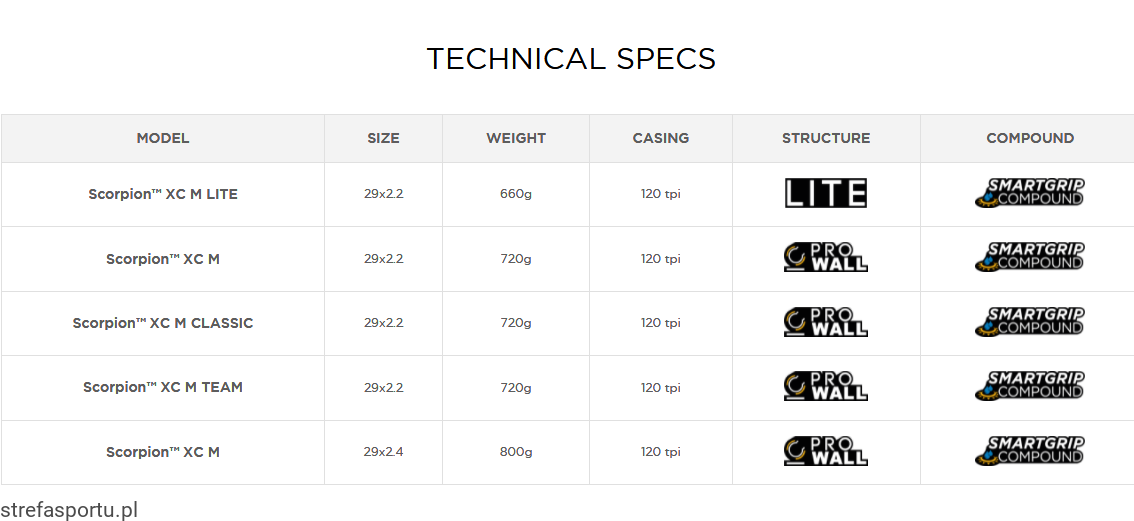Click ProWall logo in XC M TEAM row

pos(825,386)
